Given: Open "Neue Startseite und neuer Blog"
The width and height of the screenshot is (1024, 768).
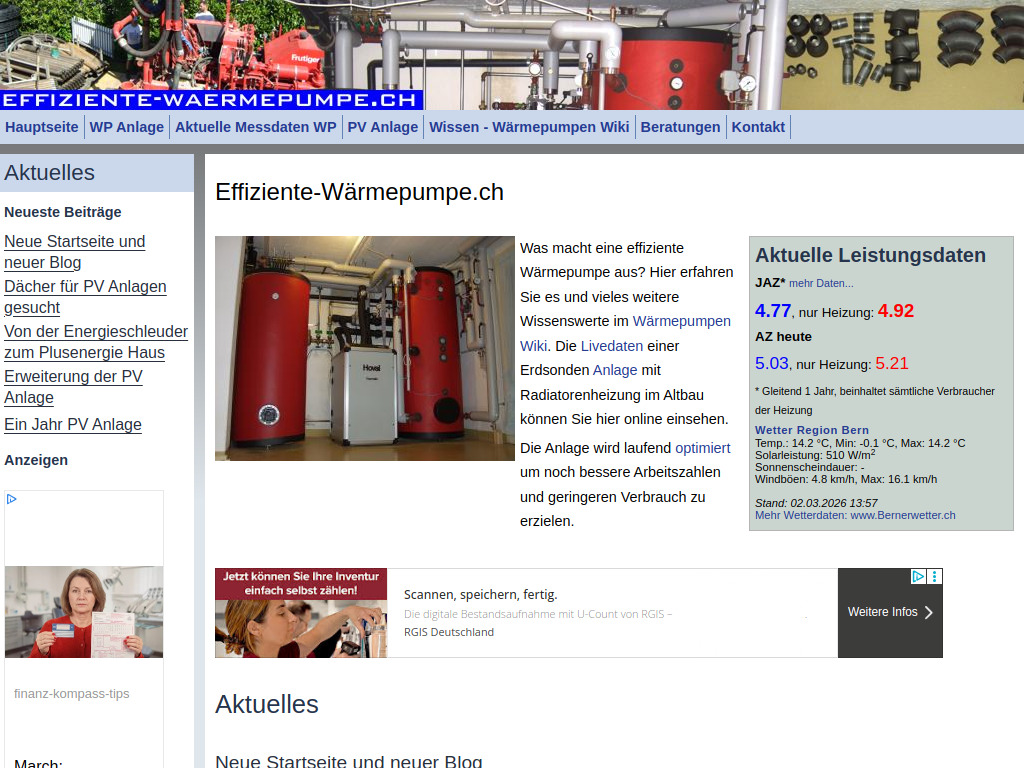Looking at the screenshot, I should [x=74, y=252].
